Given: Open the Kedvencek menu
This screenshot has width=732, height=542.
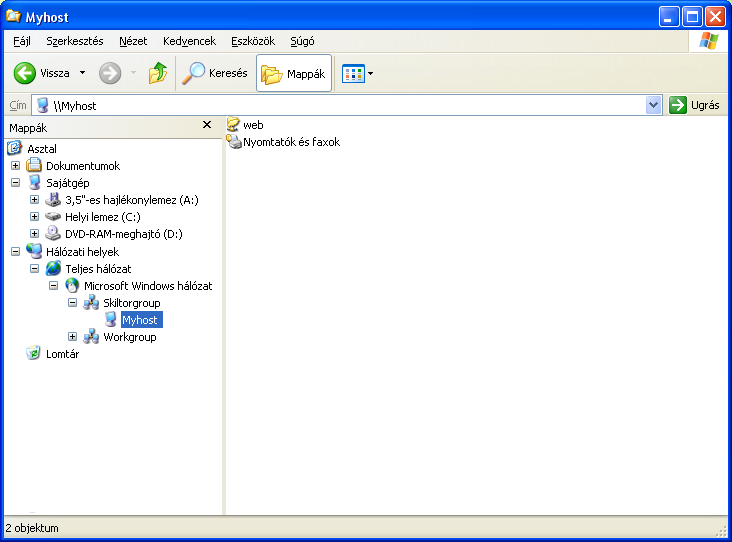Looking at the screenshot, I should tap(189, 41).
